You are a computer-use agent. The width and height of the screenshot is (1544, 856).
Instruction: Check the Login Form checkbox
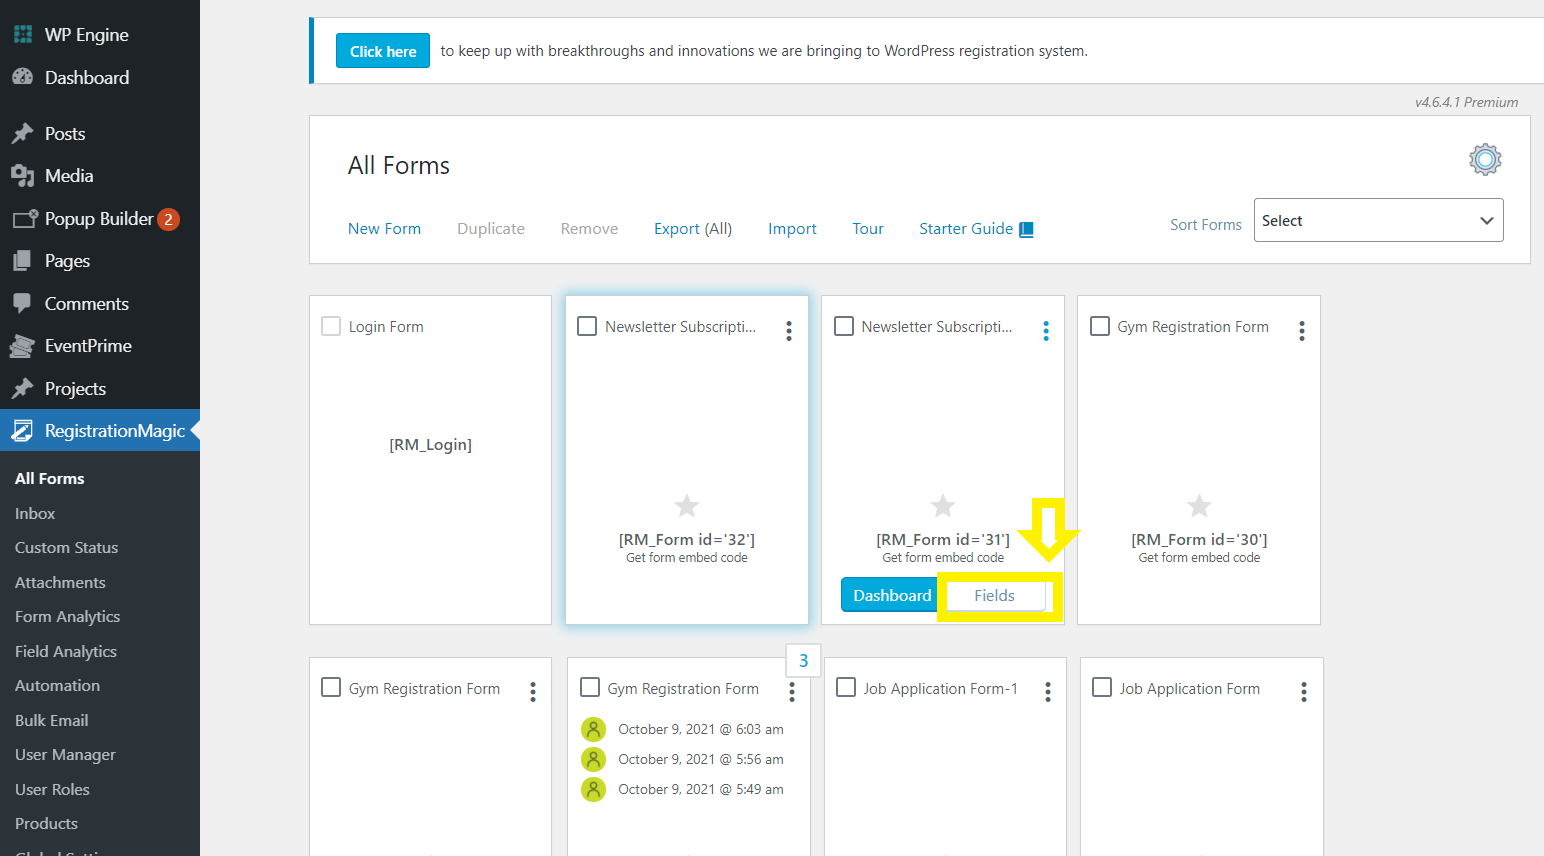point(331,326)
